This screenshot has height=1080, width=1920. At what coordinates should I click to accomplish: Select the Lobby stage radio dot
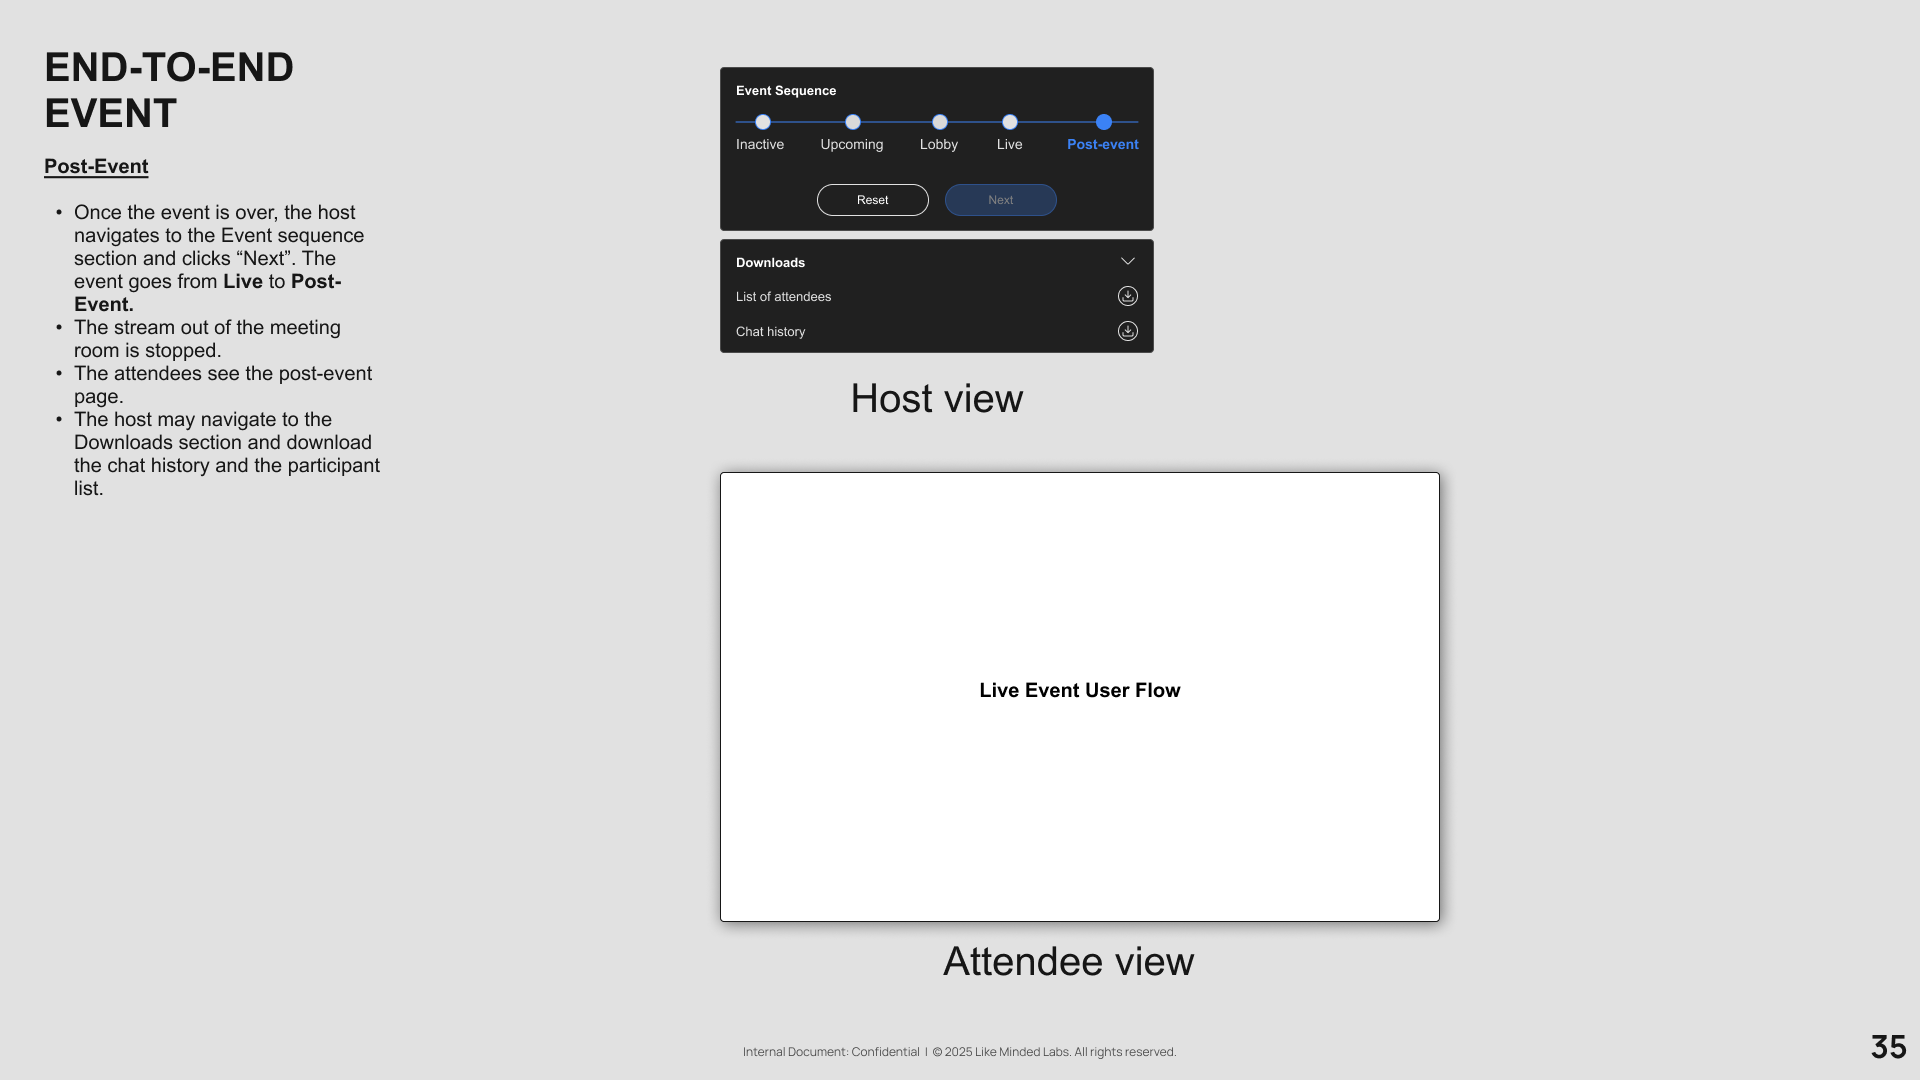pyautogui.click(x=939, y=122)
